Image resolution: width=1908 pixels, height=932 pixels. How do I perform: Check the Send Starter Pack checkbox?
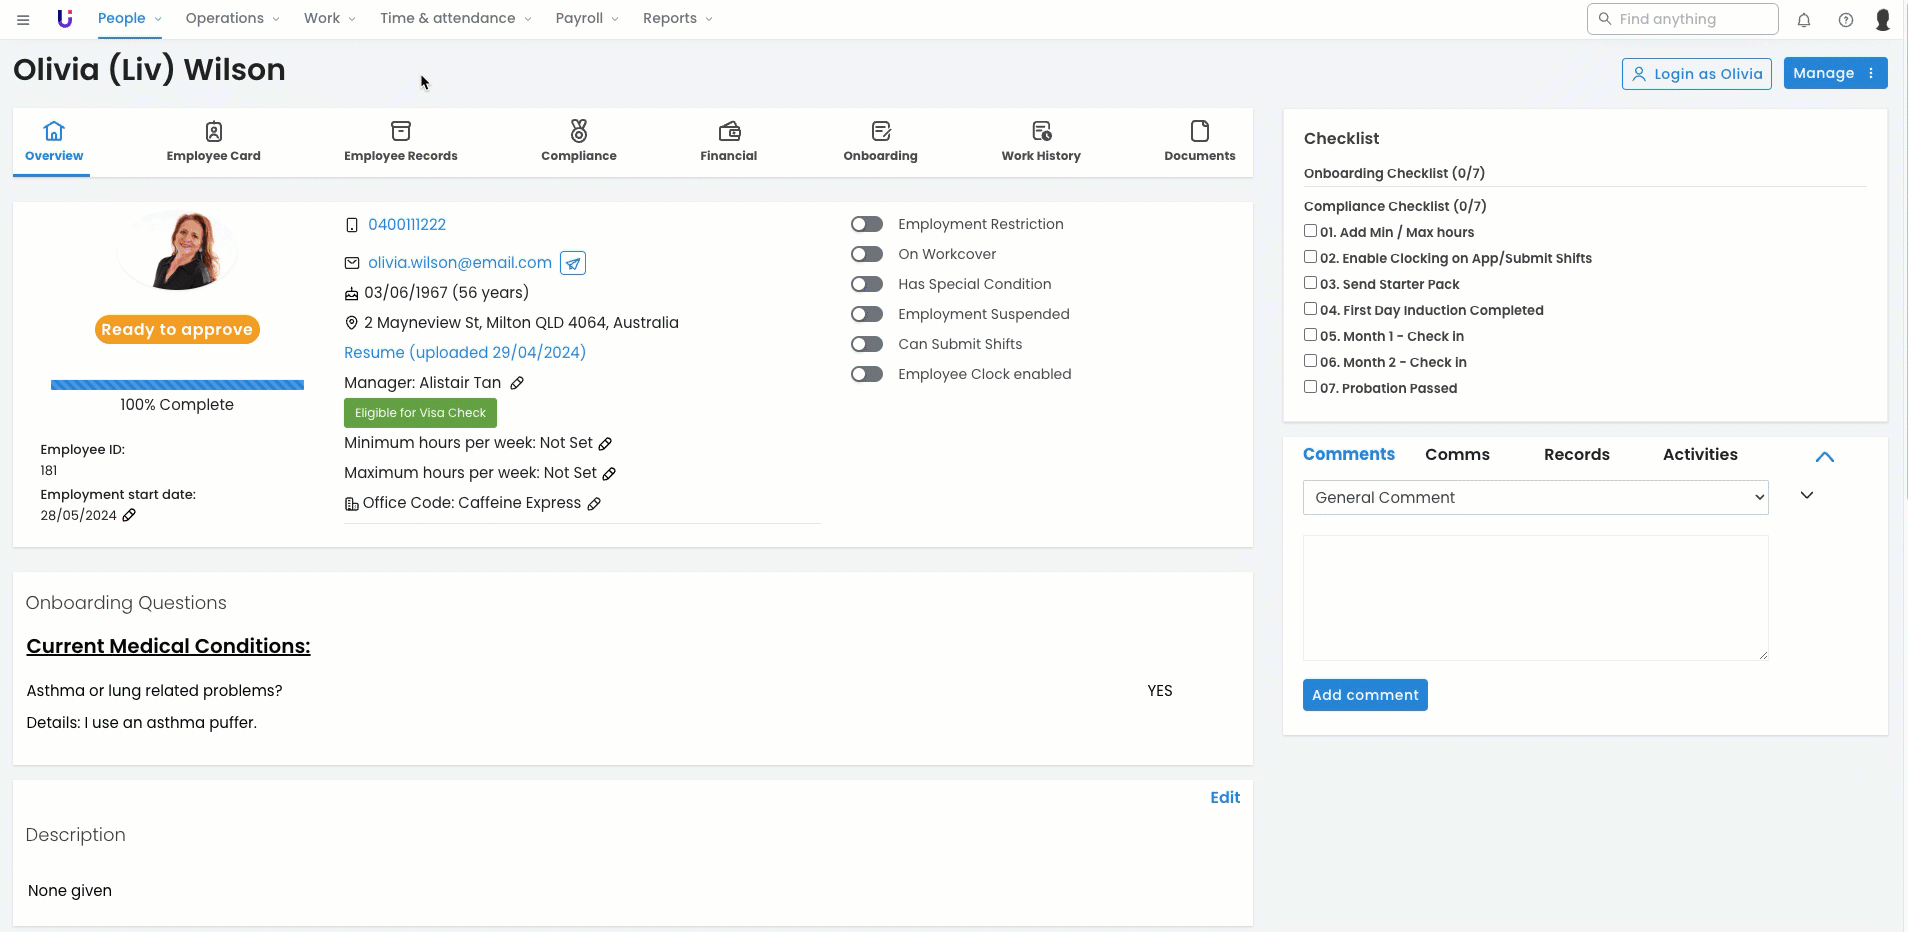tap(1310, 283)
